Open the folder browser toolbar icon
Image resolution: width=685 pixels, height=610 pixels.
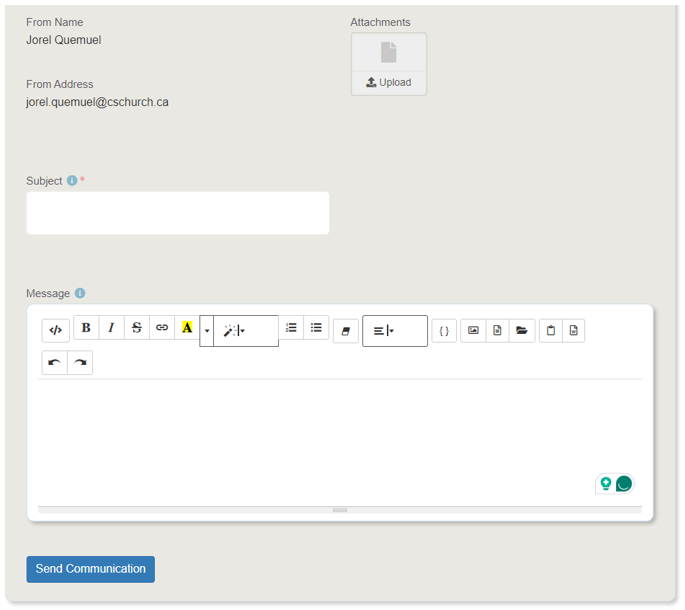522,331
